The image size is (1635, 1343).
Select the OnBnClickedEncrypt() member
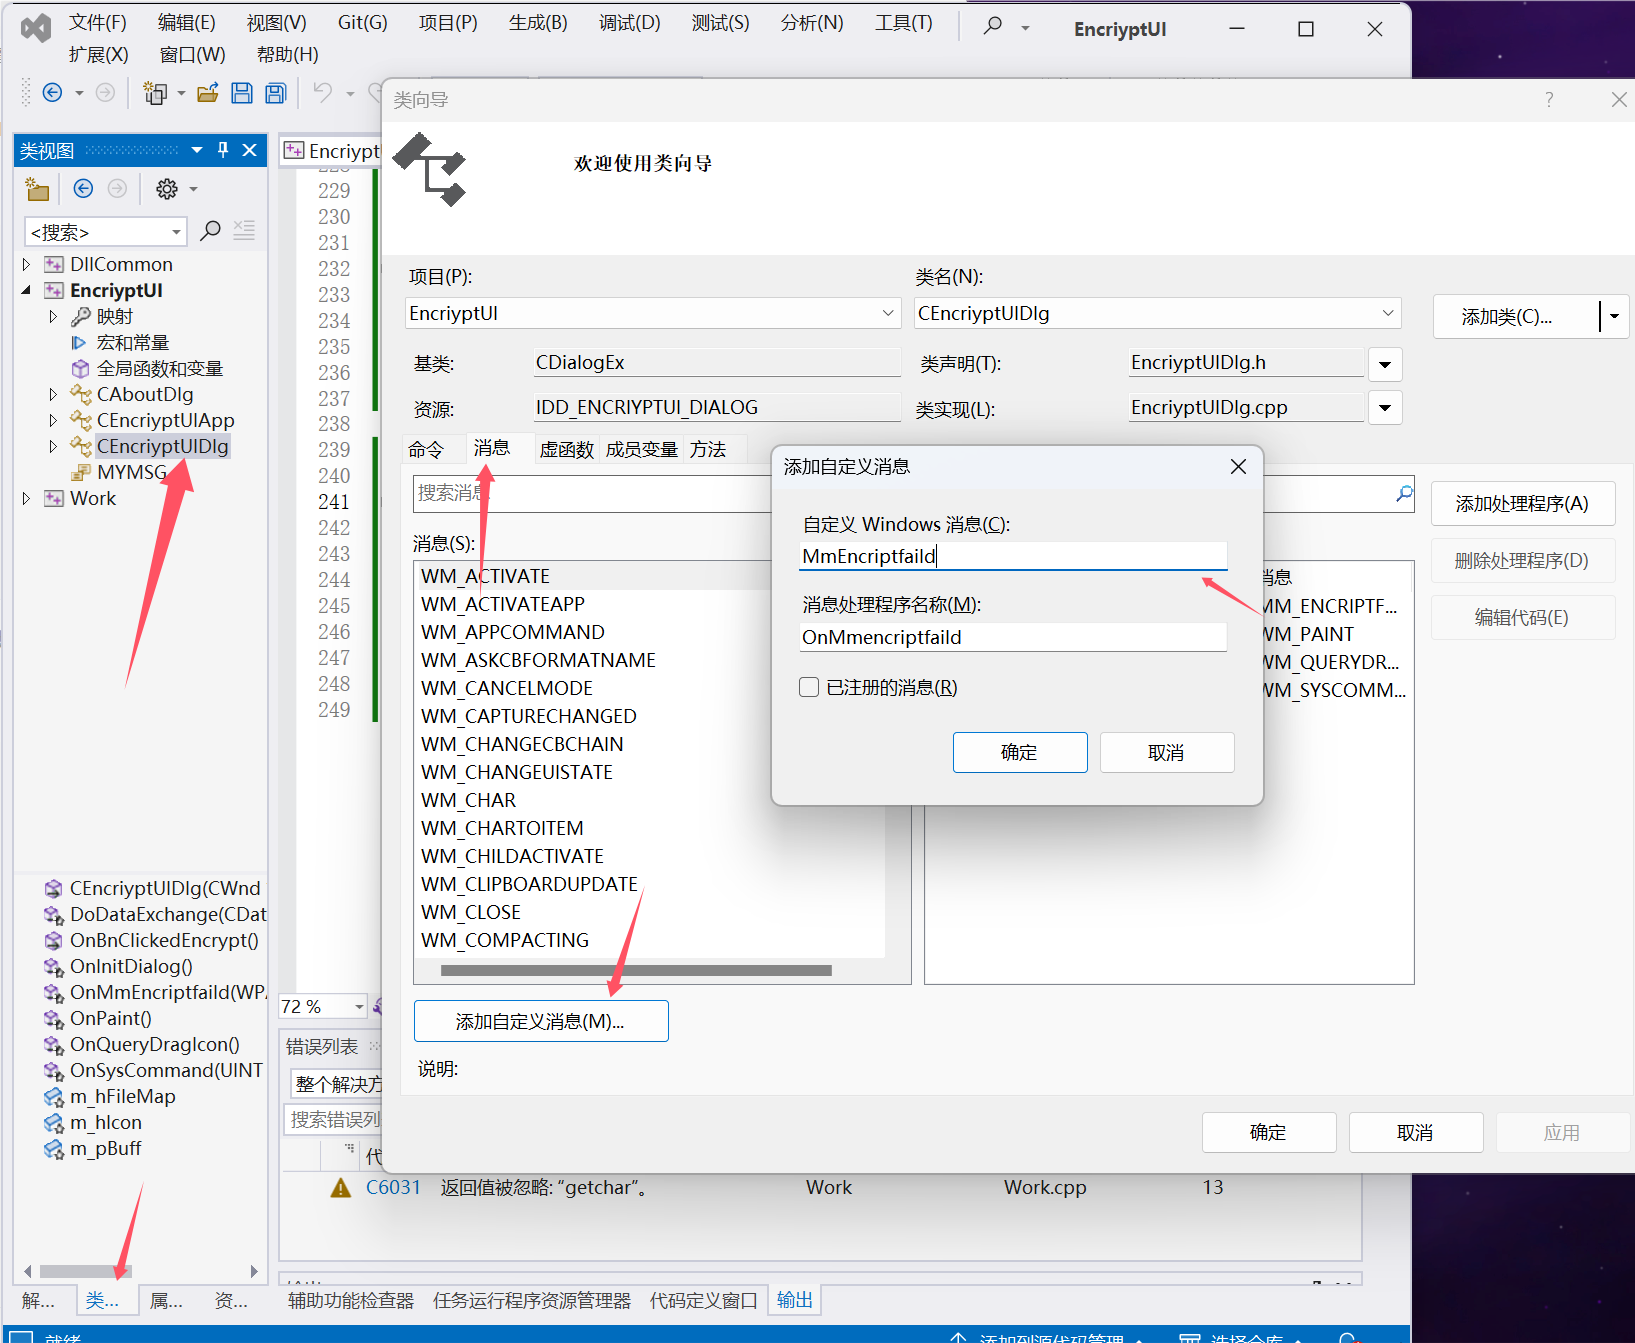coord(164,940)
